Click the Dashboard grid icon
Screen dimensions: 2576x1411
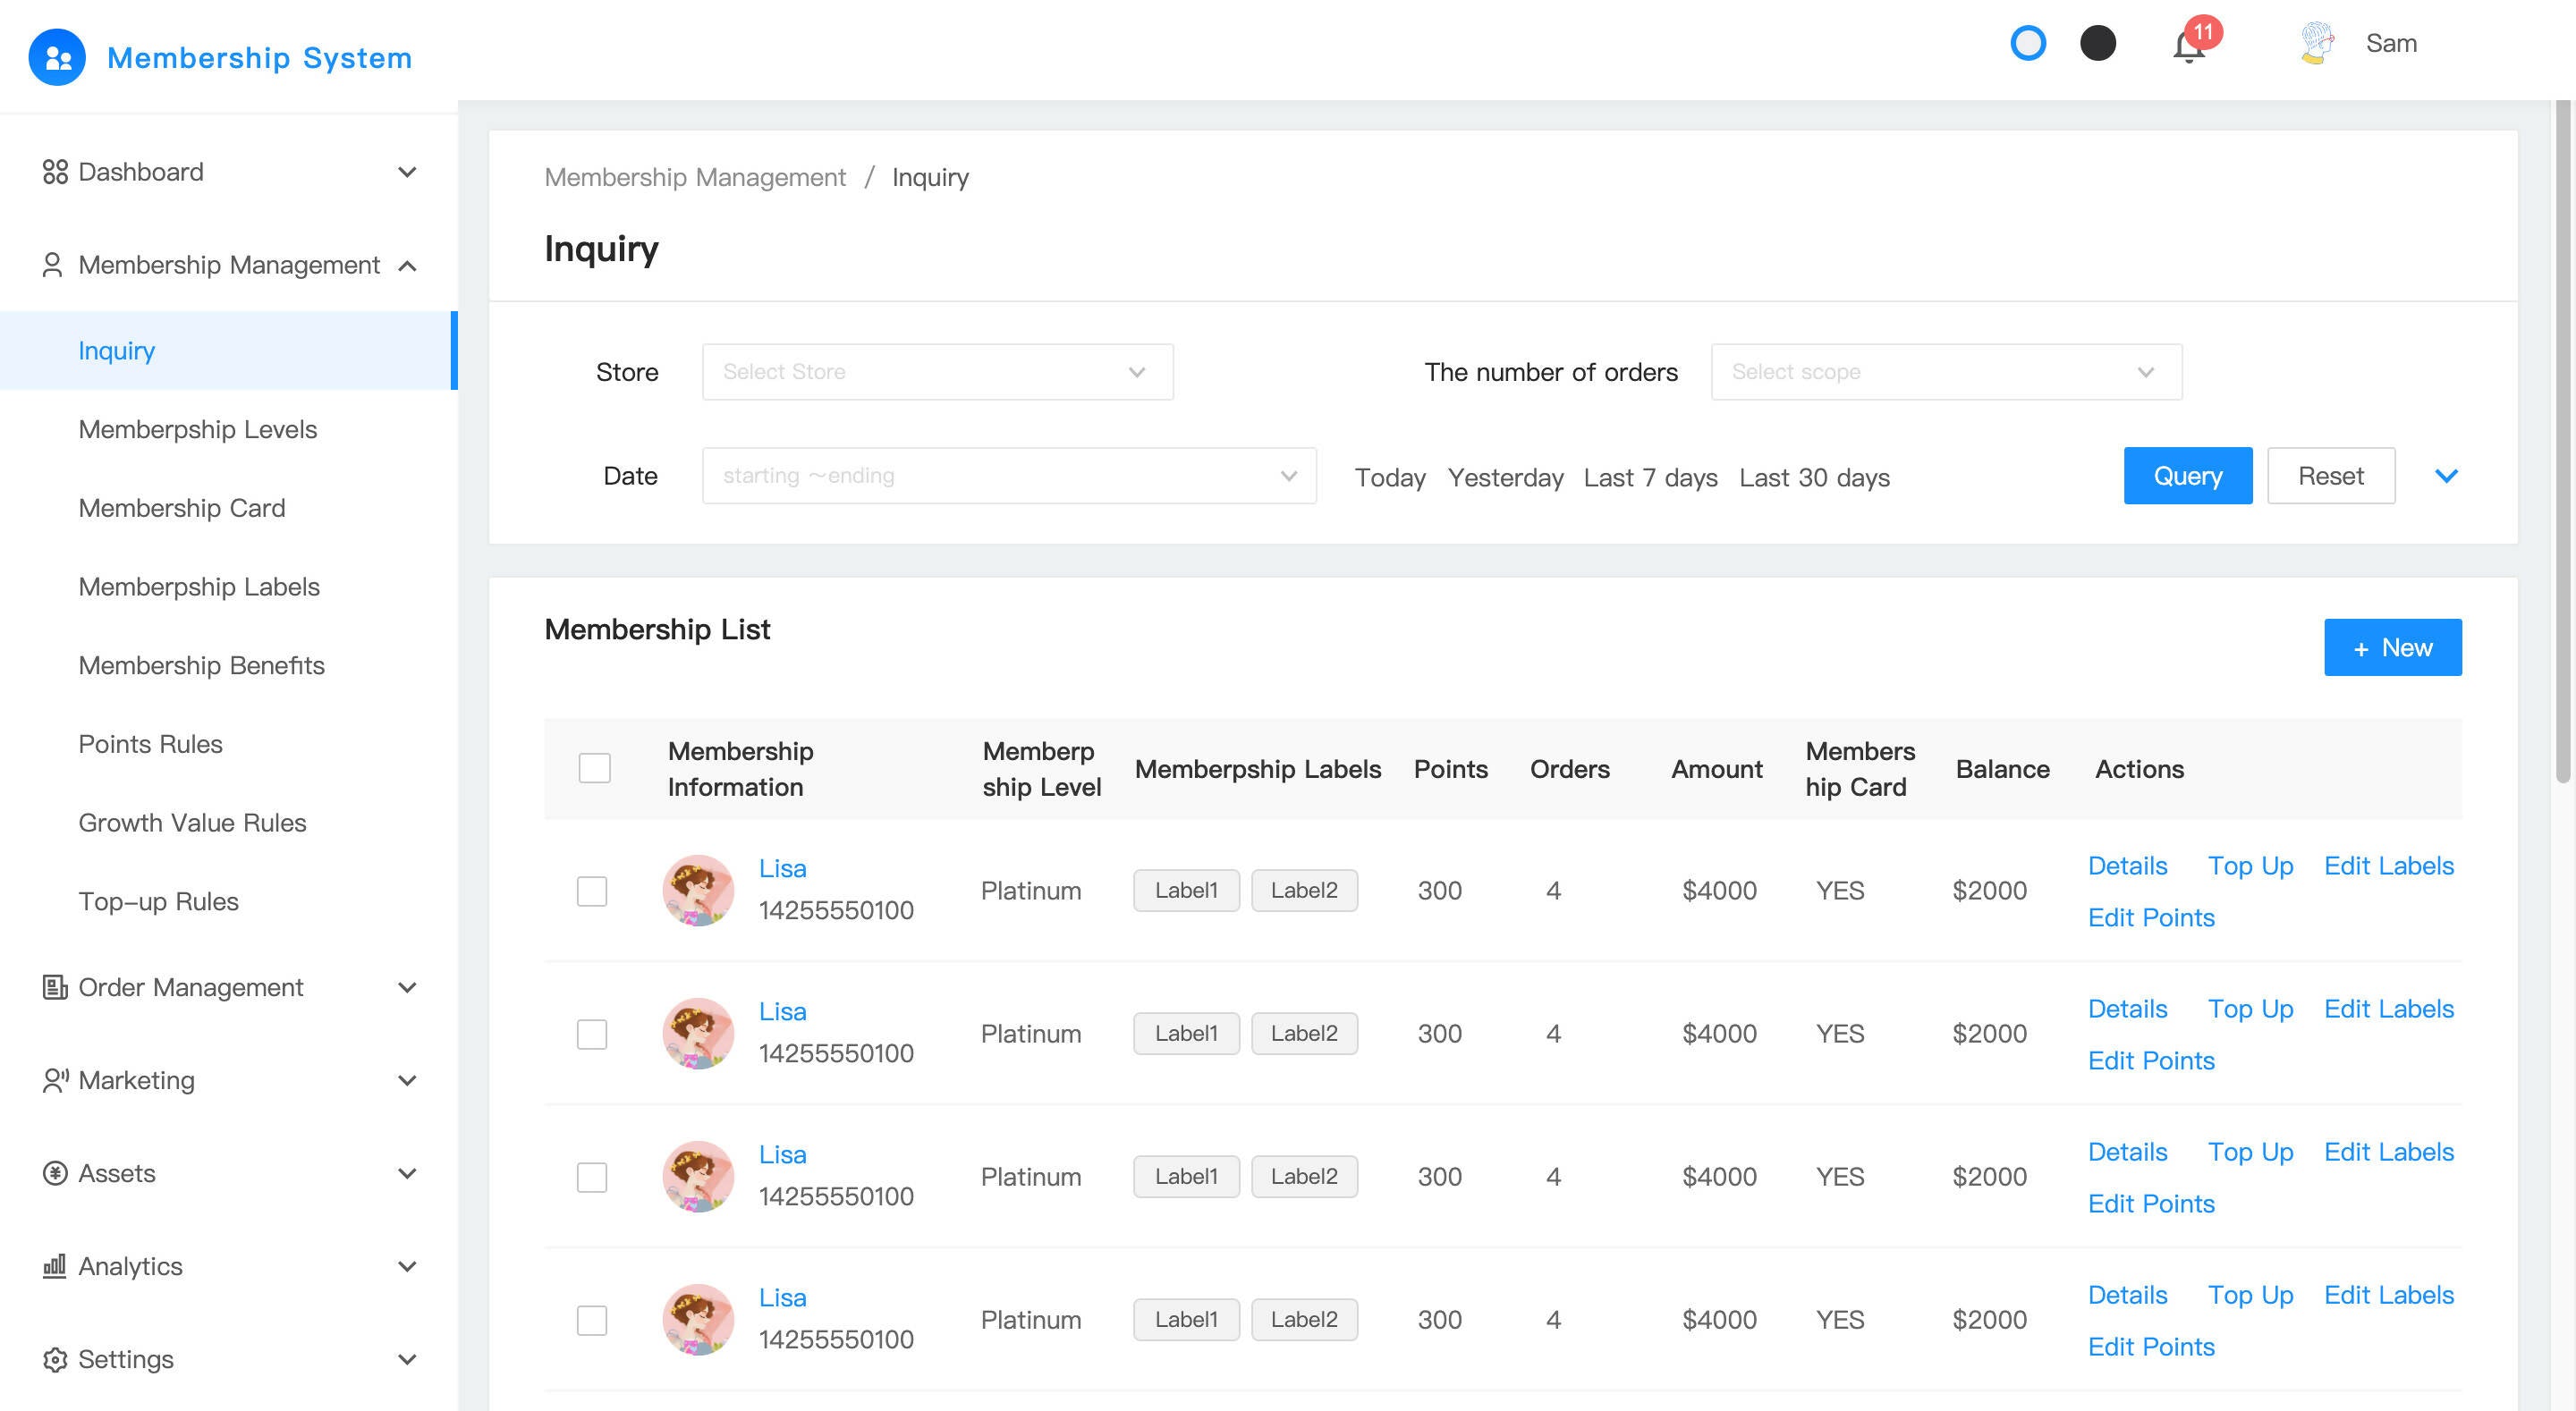click(55, 172)
